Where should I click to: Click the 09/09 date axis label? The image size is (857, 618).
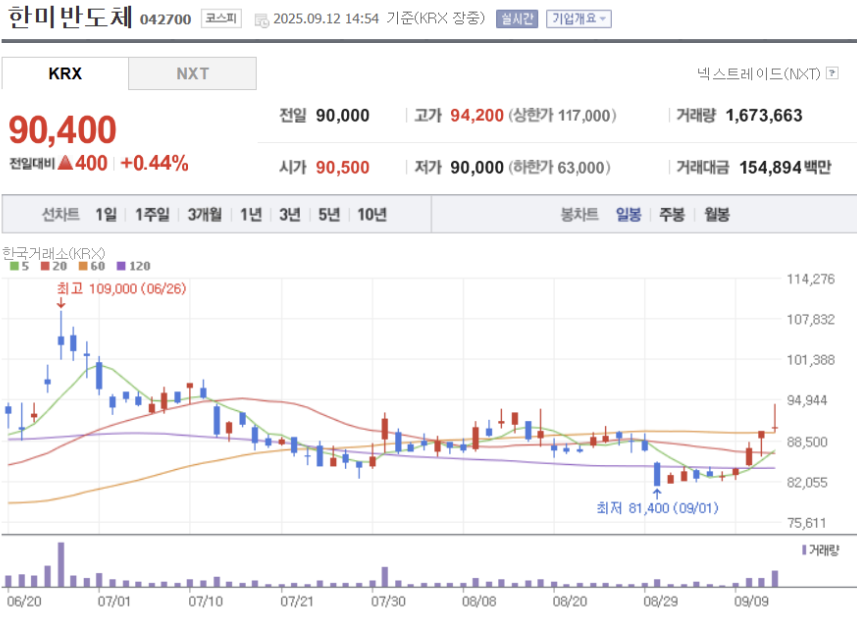point(751,602)
